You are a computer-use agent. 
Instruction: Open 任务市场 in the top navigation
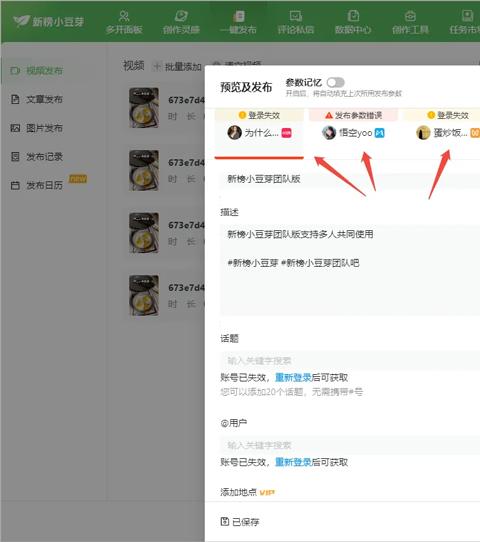coord(465,22)
